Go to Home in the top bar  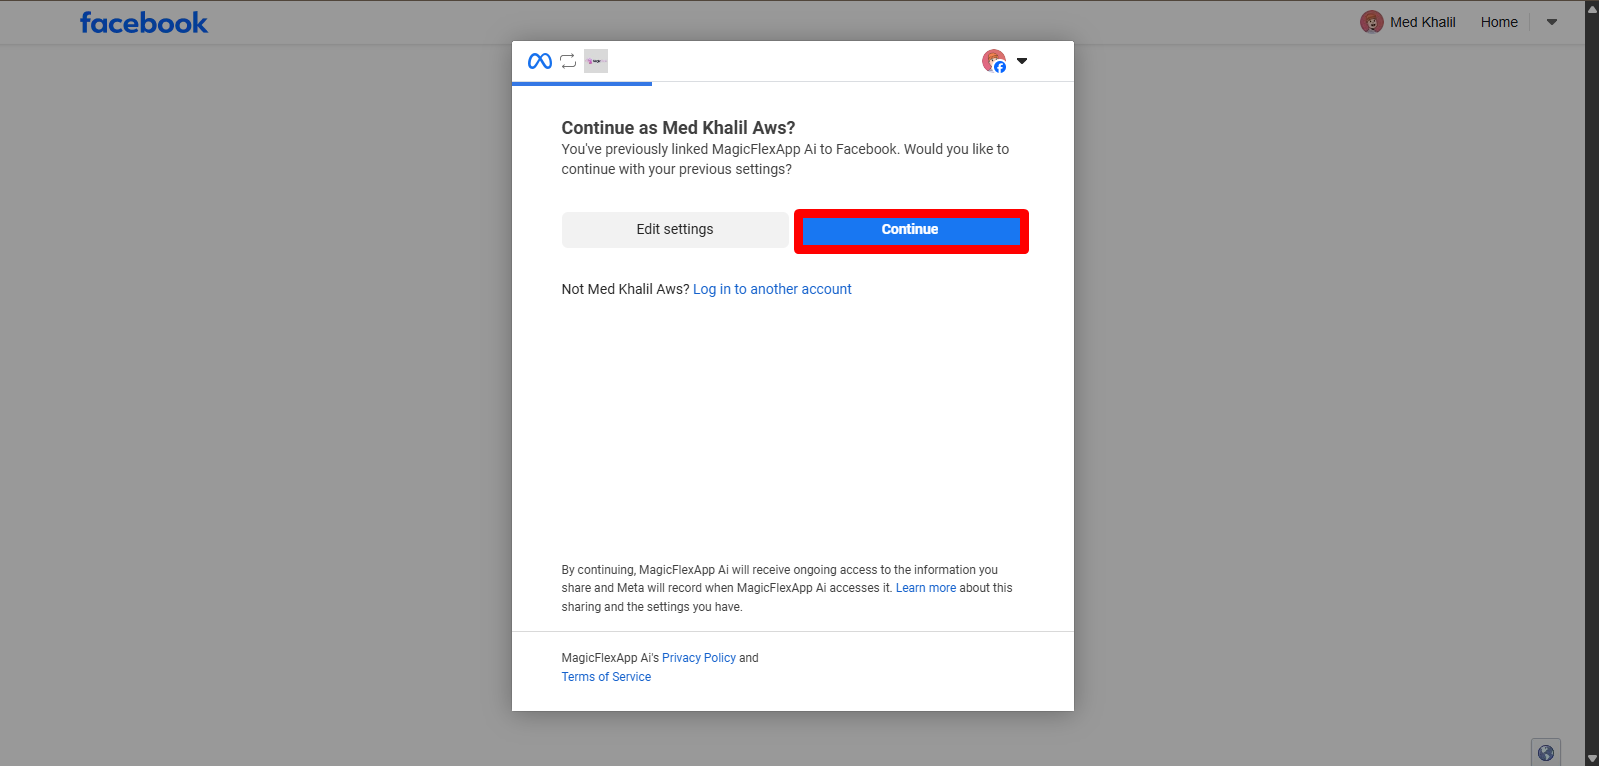click(x=1499, y=22)
